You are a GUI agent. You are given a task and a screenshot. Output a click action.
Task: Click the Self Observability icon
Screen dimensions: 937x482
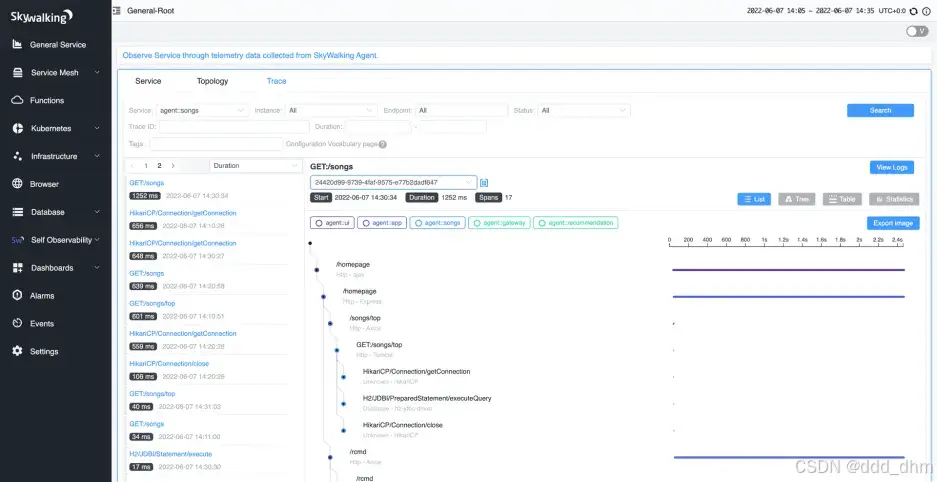[18, 240]
